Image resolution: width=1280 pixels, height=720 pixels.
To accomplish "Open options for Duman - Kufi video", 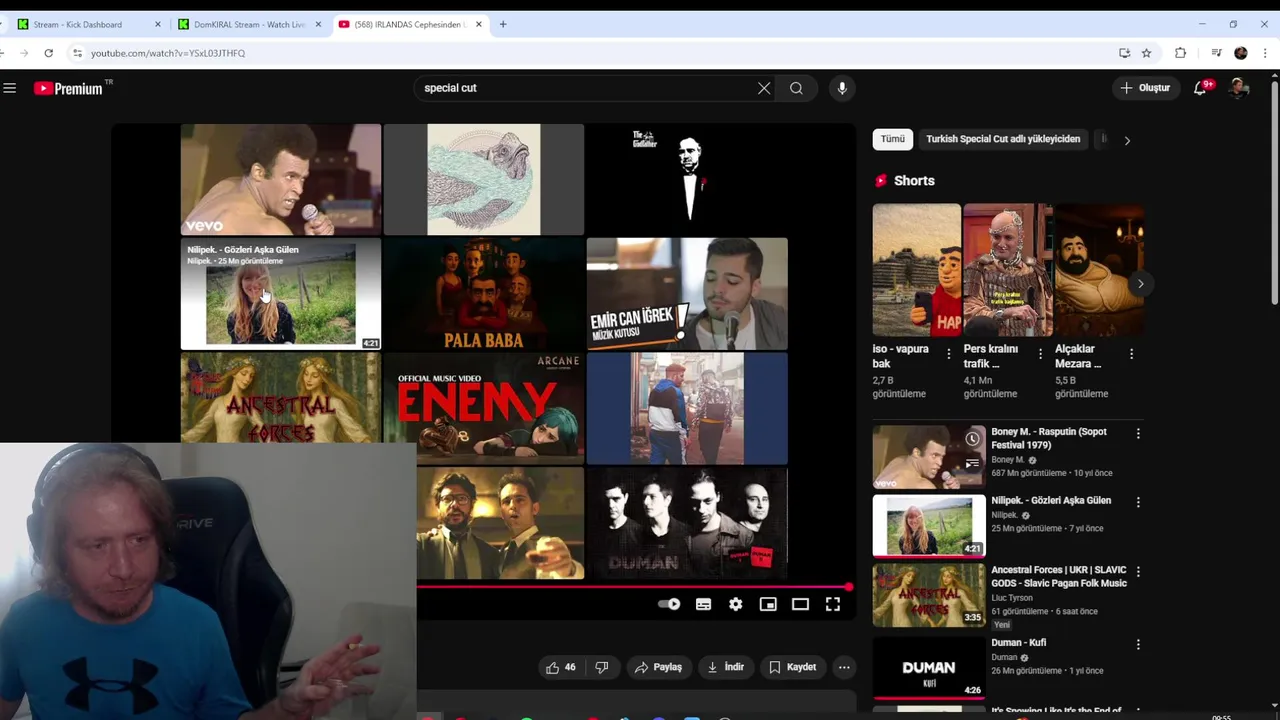I will (x=1138, y=645).
